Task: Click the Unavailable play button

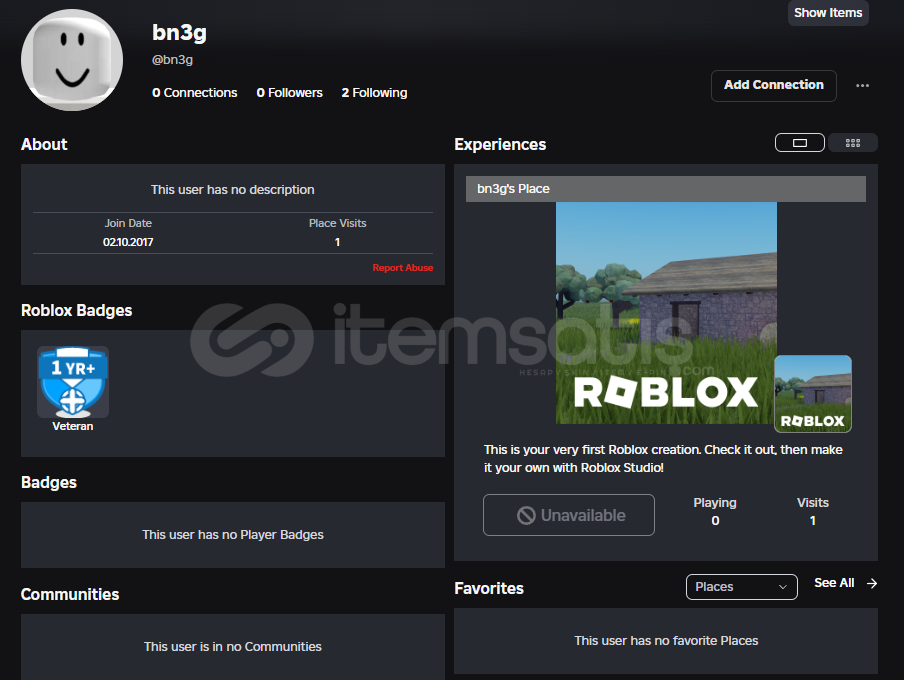Action: (569, 515)
